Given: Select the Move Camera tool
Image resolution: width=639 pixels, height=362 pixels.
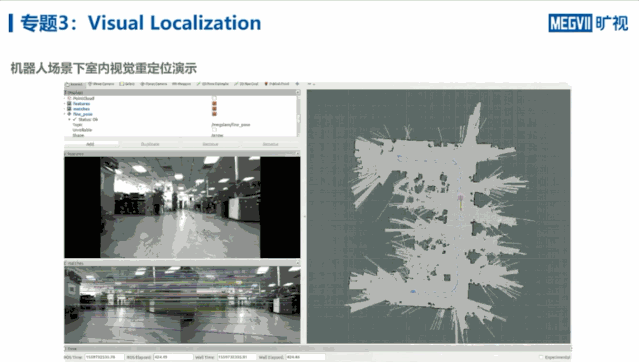Looking at the screenshot, I should click(x=101, y=84).
